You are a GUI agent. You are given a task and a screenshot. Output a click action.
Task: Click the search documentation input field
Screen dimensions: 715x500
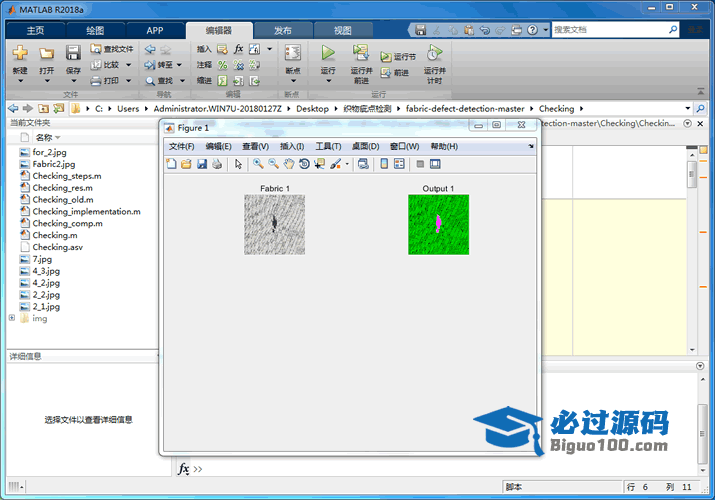pos(612,30)
